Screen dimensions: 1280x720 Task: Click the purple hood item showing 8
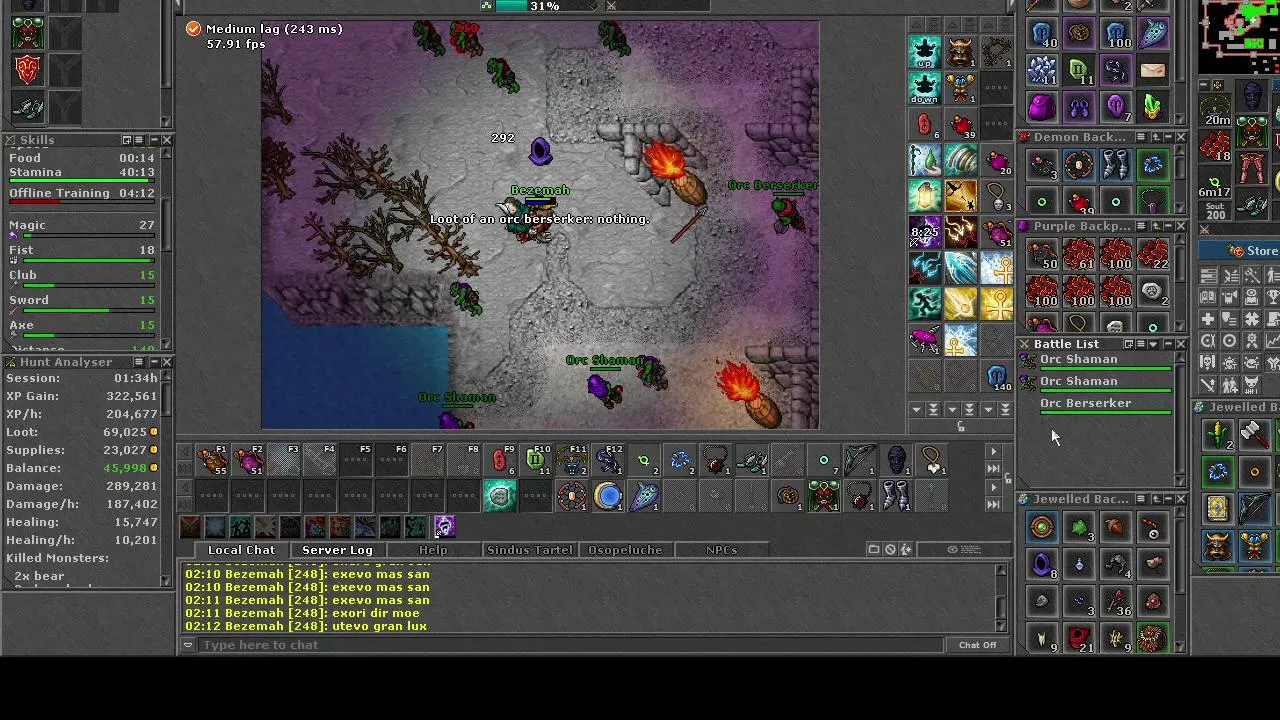[x=1041, y=564]
